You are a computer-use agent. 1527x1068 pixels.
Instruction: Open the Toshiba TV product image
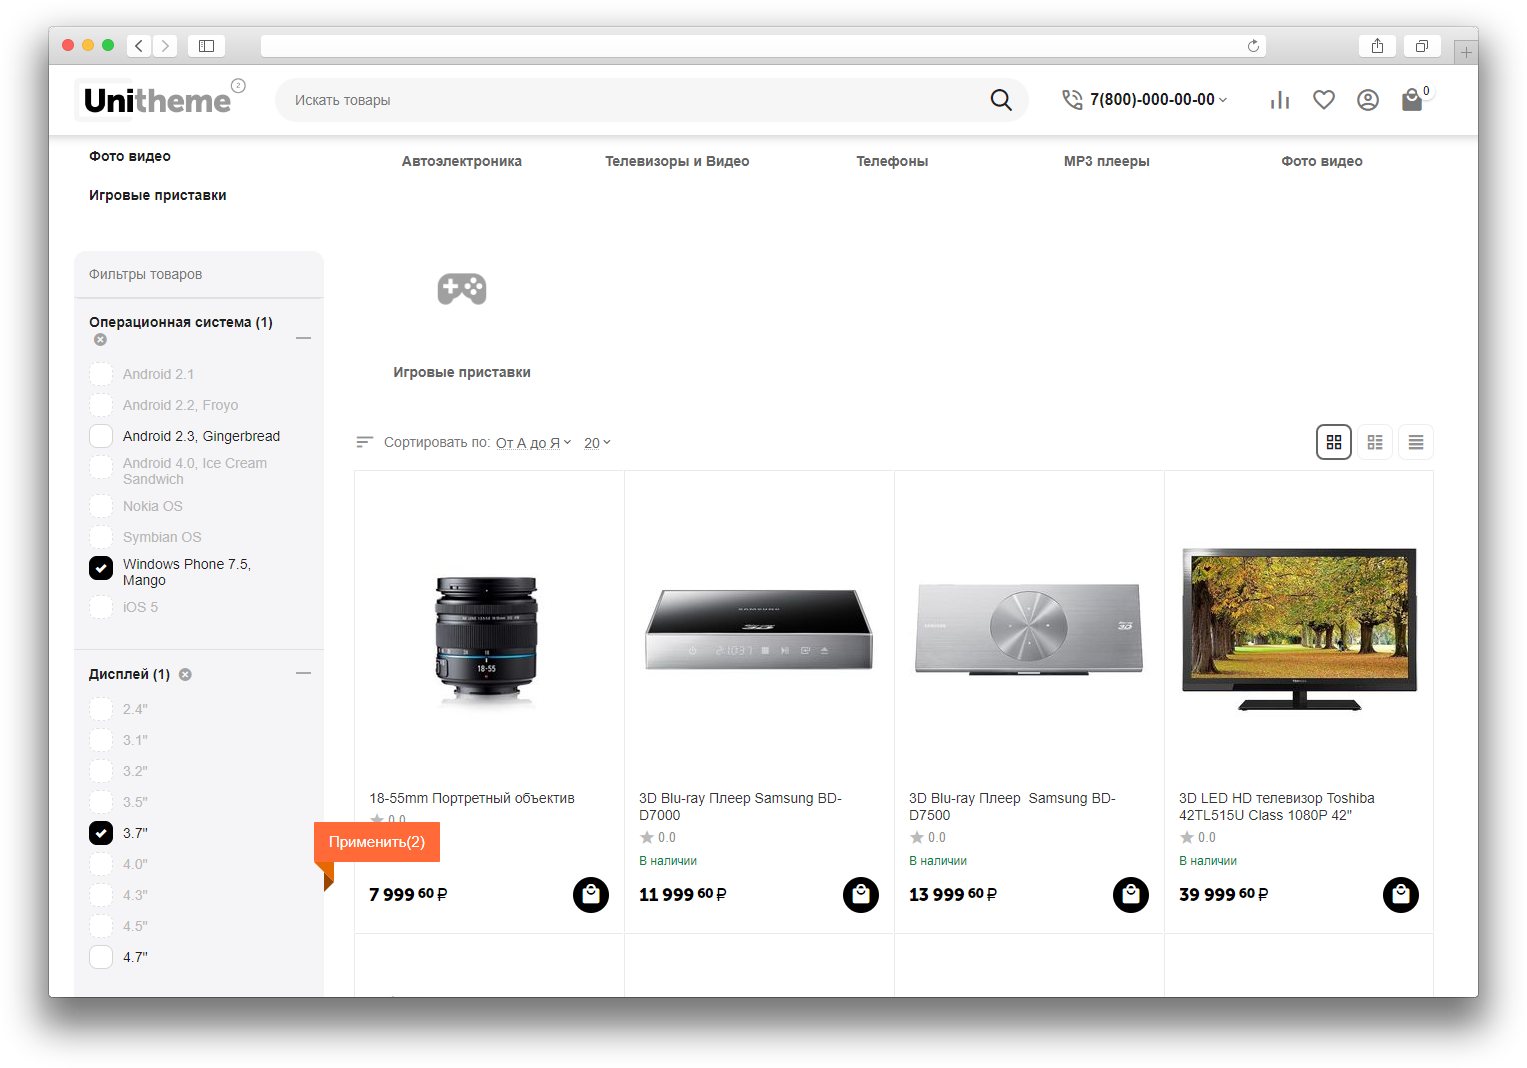tap(1299, 629)
